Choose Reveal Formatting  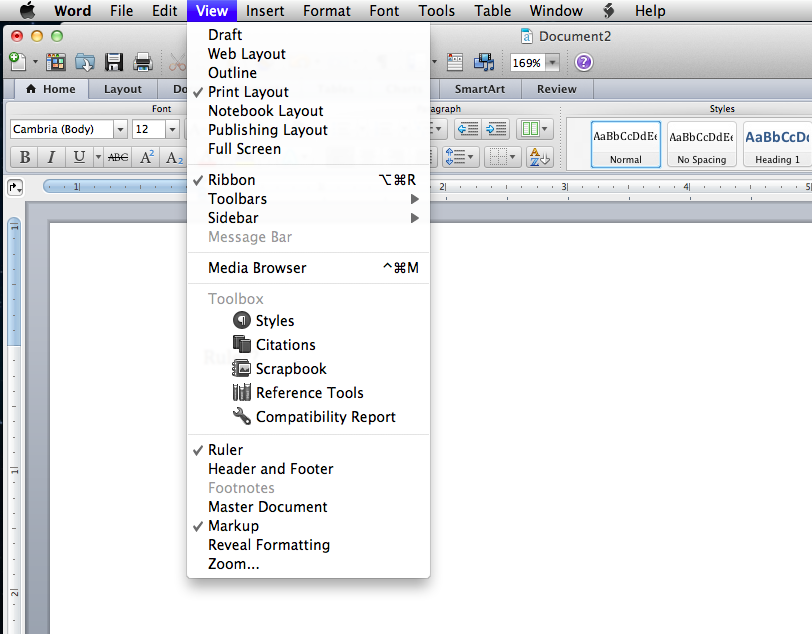pyautogui.click(x=308, y=545)
